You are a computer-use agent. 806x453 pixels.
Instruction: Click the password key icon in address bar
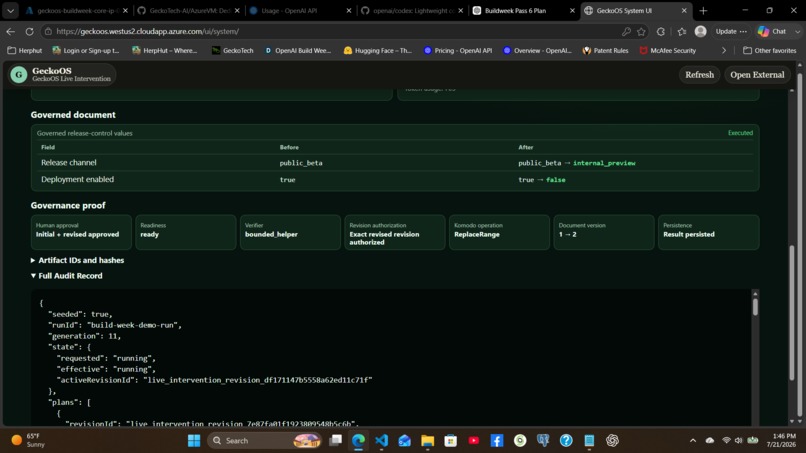point(626,31)
